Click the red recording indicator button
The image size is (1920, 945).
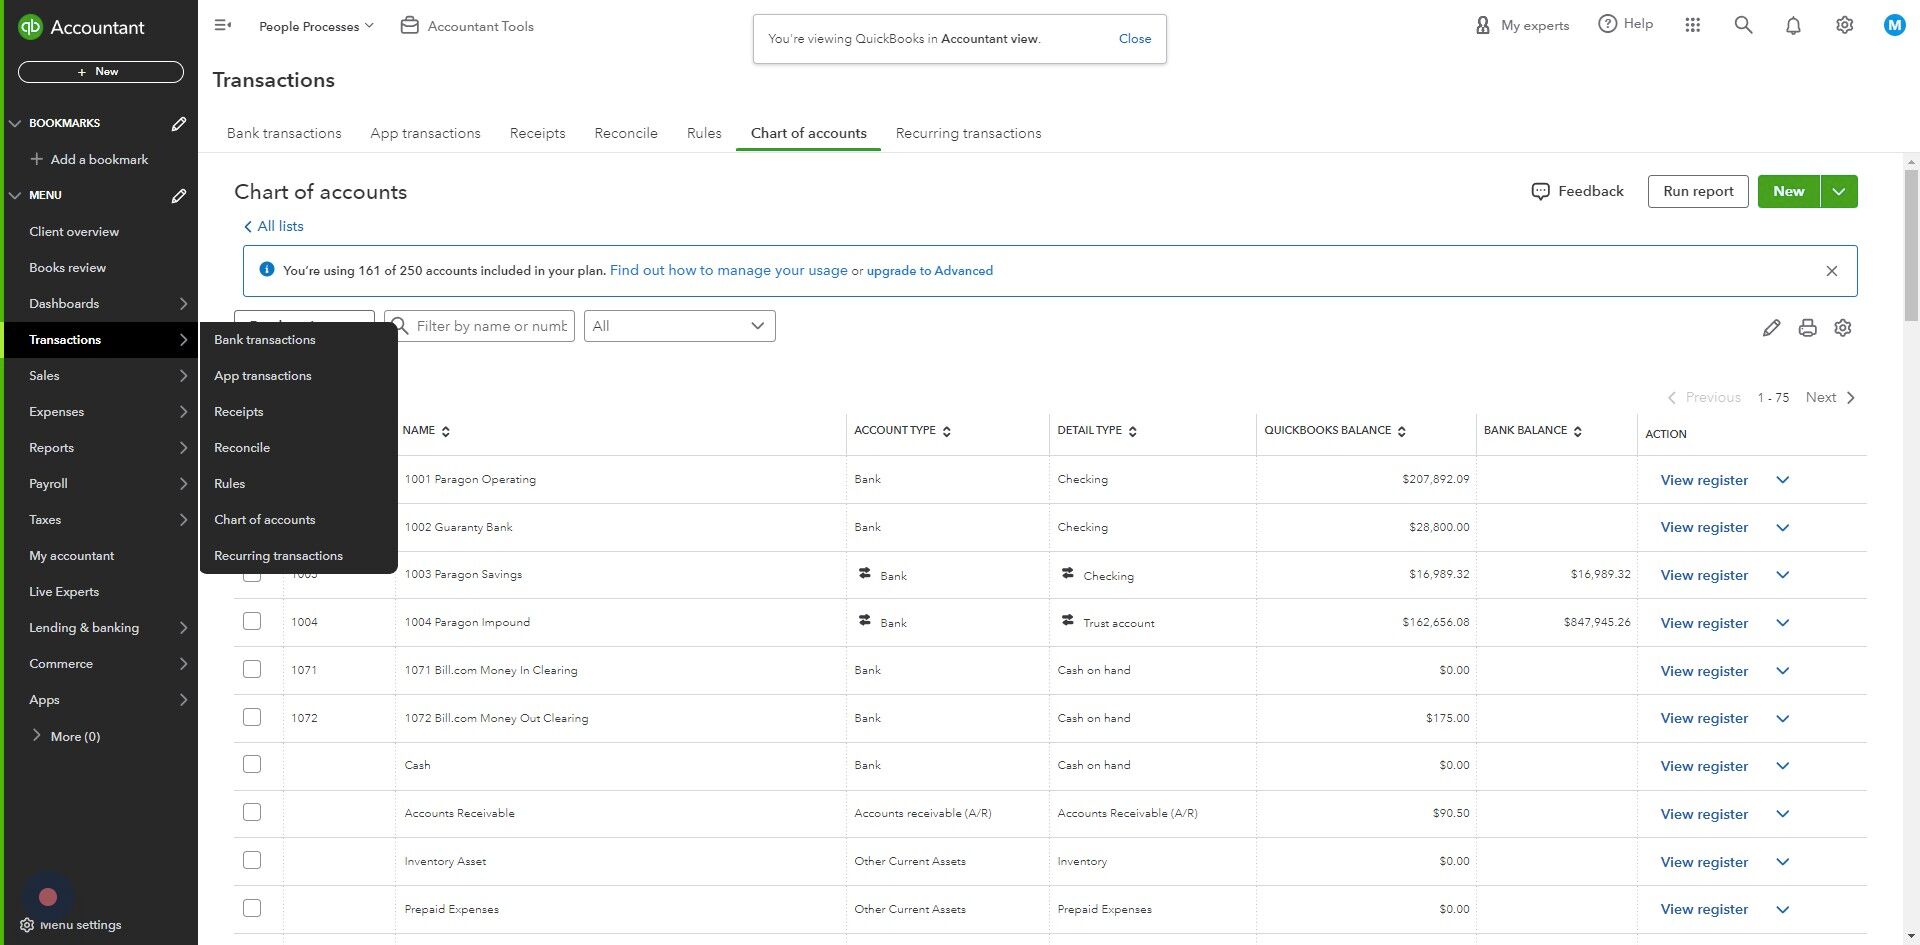pos(48,897)
